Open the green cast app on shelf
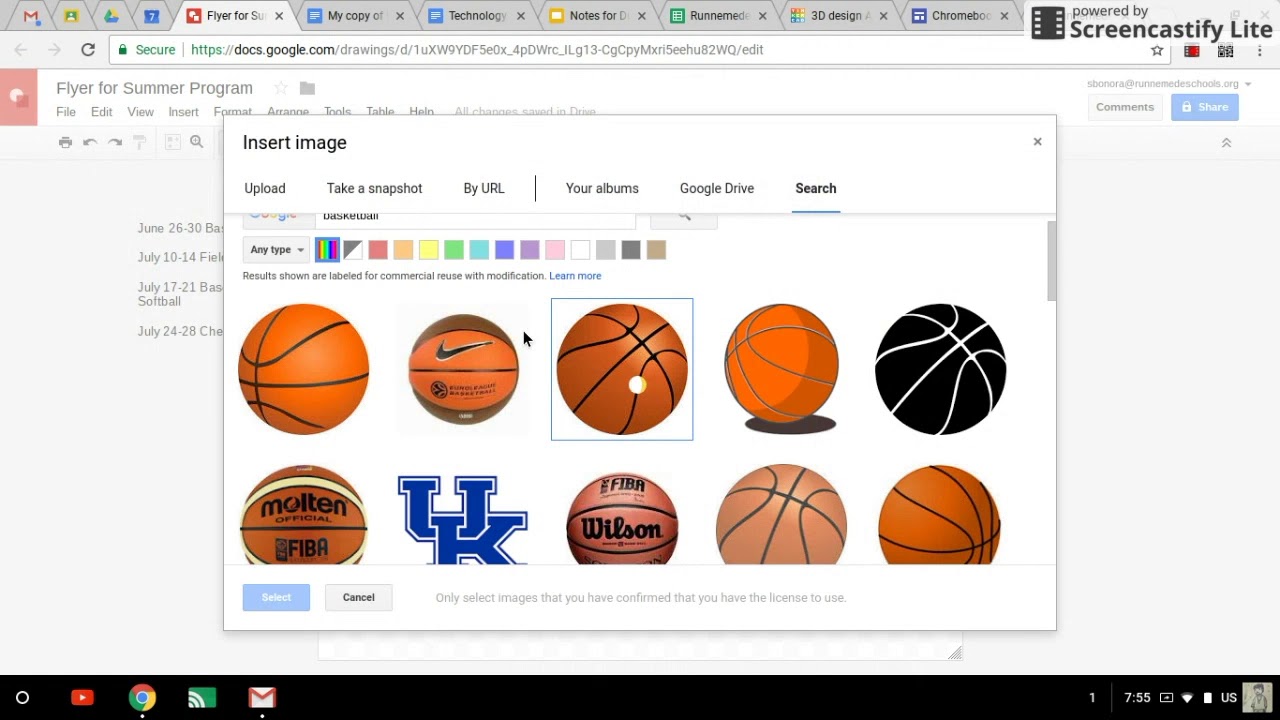 [202, 698]
